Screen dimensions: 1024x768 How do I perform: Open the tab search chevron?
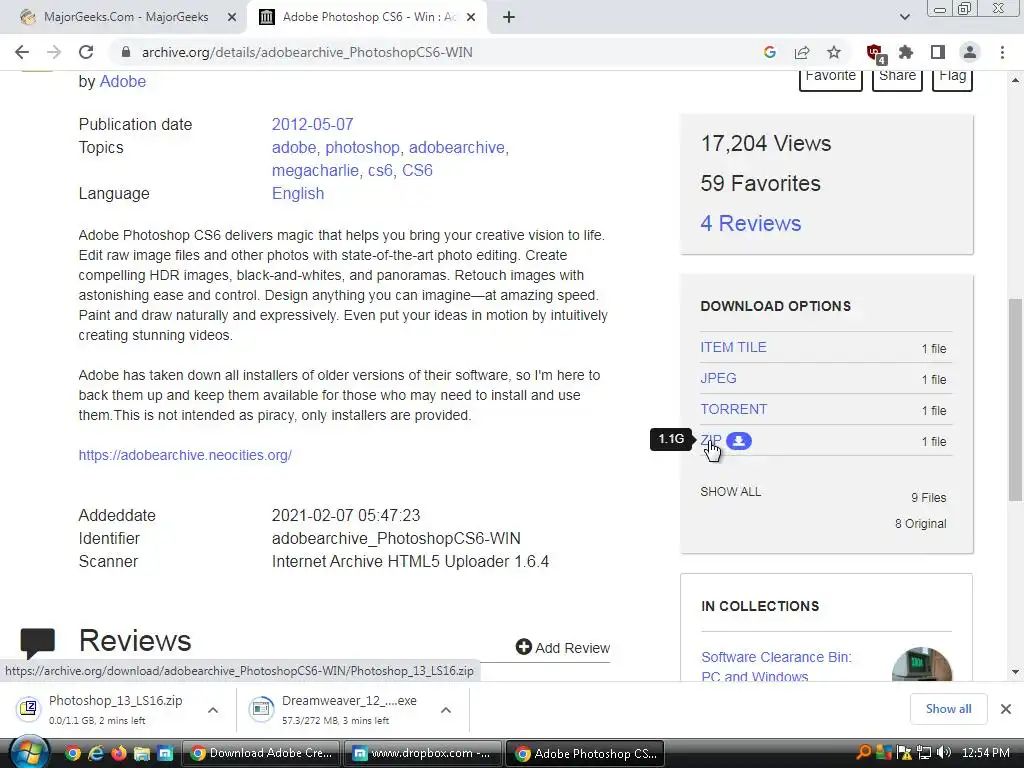click(x=904, y=17)
